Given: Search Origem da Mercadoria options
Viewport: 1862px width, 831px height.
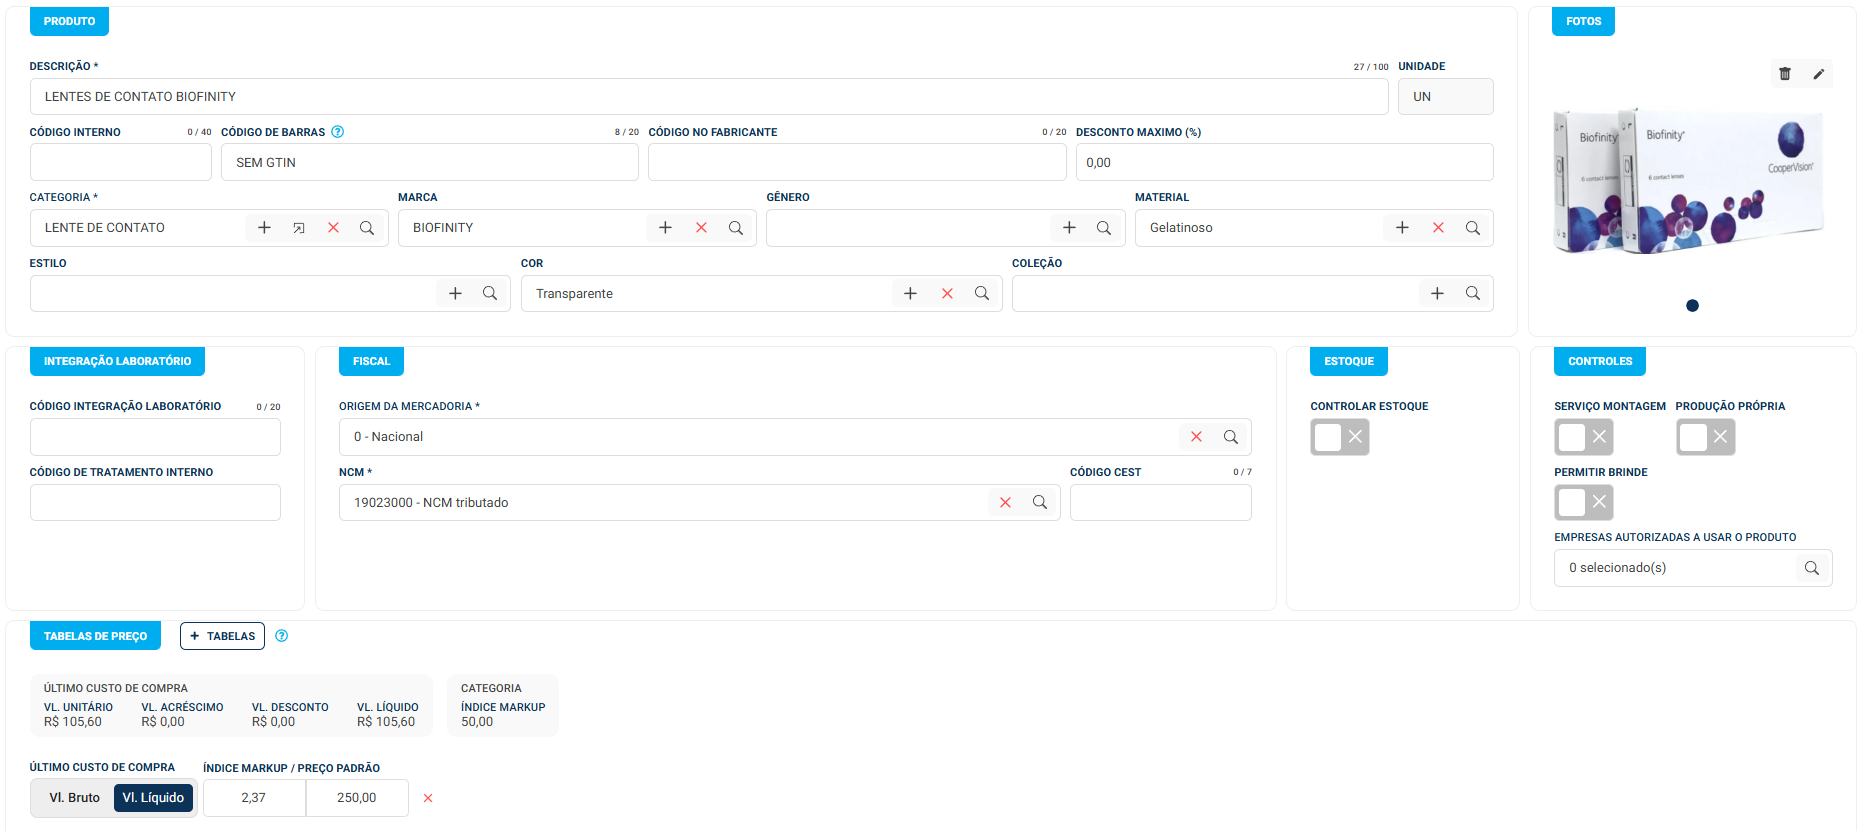Looking at the screenshot, I should tap(1231, 437).
